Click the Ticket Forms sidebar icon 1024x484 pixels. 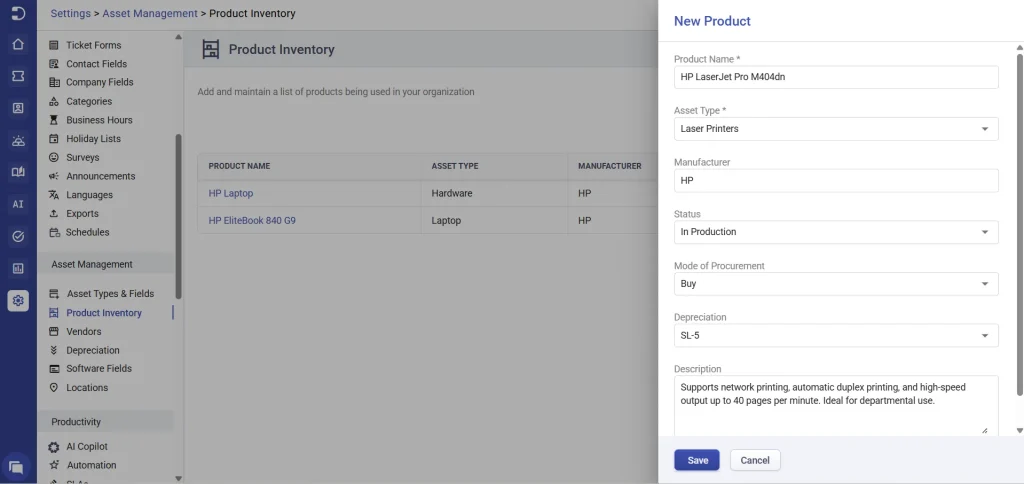click(54, 45)
